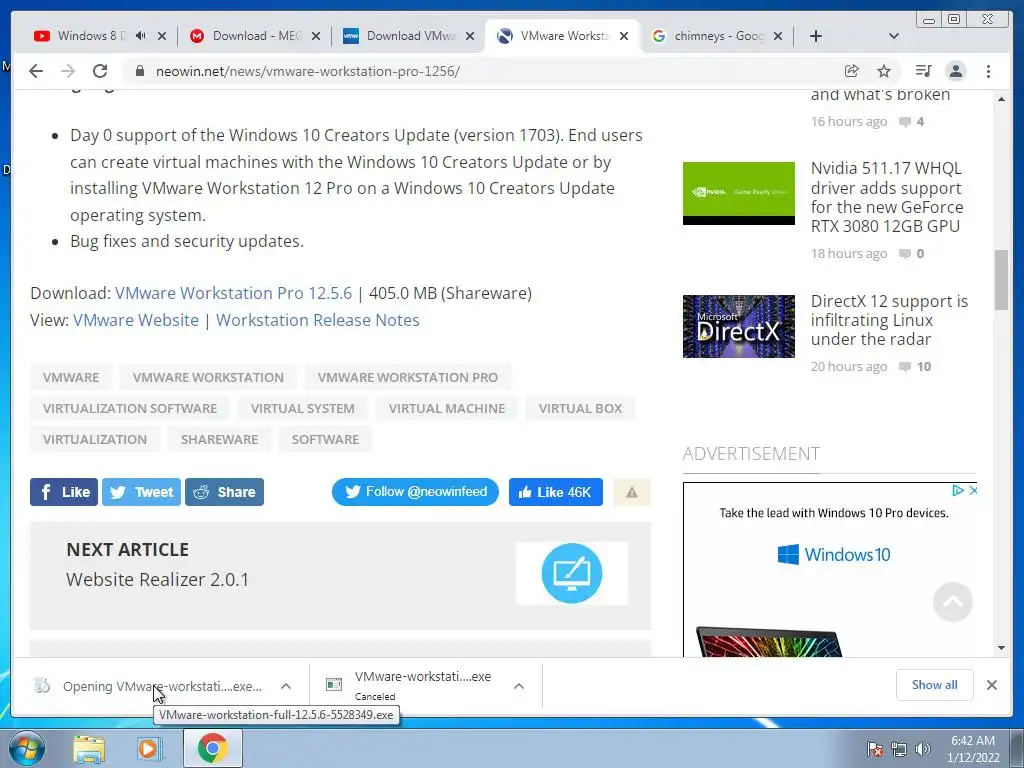Click the Like 46K Facebook button
This screenshot has width=1024, height=768.
pyautogui.click(x=556, y=492)
